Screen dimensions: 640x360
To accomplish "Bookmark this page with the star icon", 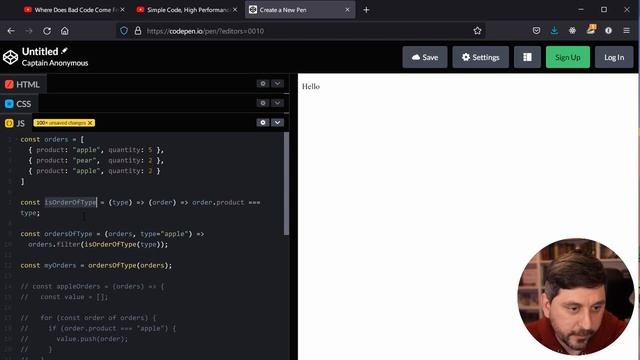I will tap(477, 31).
